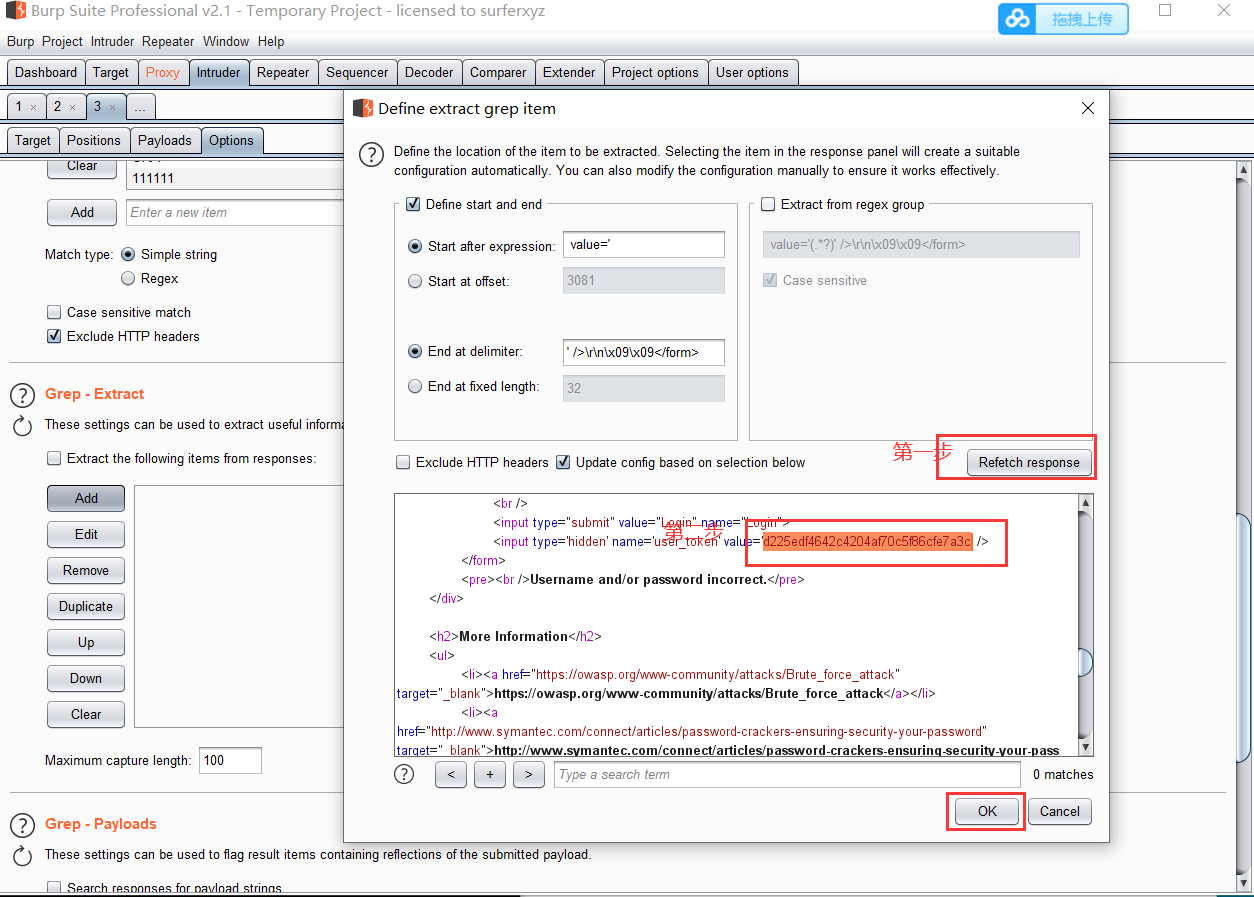The width and height of the screenshot is (1254, 897).
Task: Toggle Define start and end checkbox
Action: 413,204
